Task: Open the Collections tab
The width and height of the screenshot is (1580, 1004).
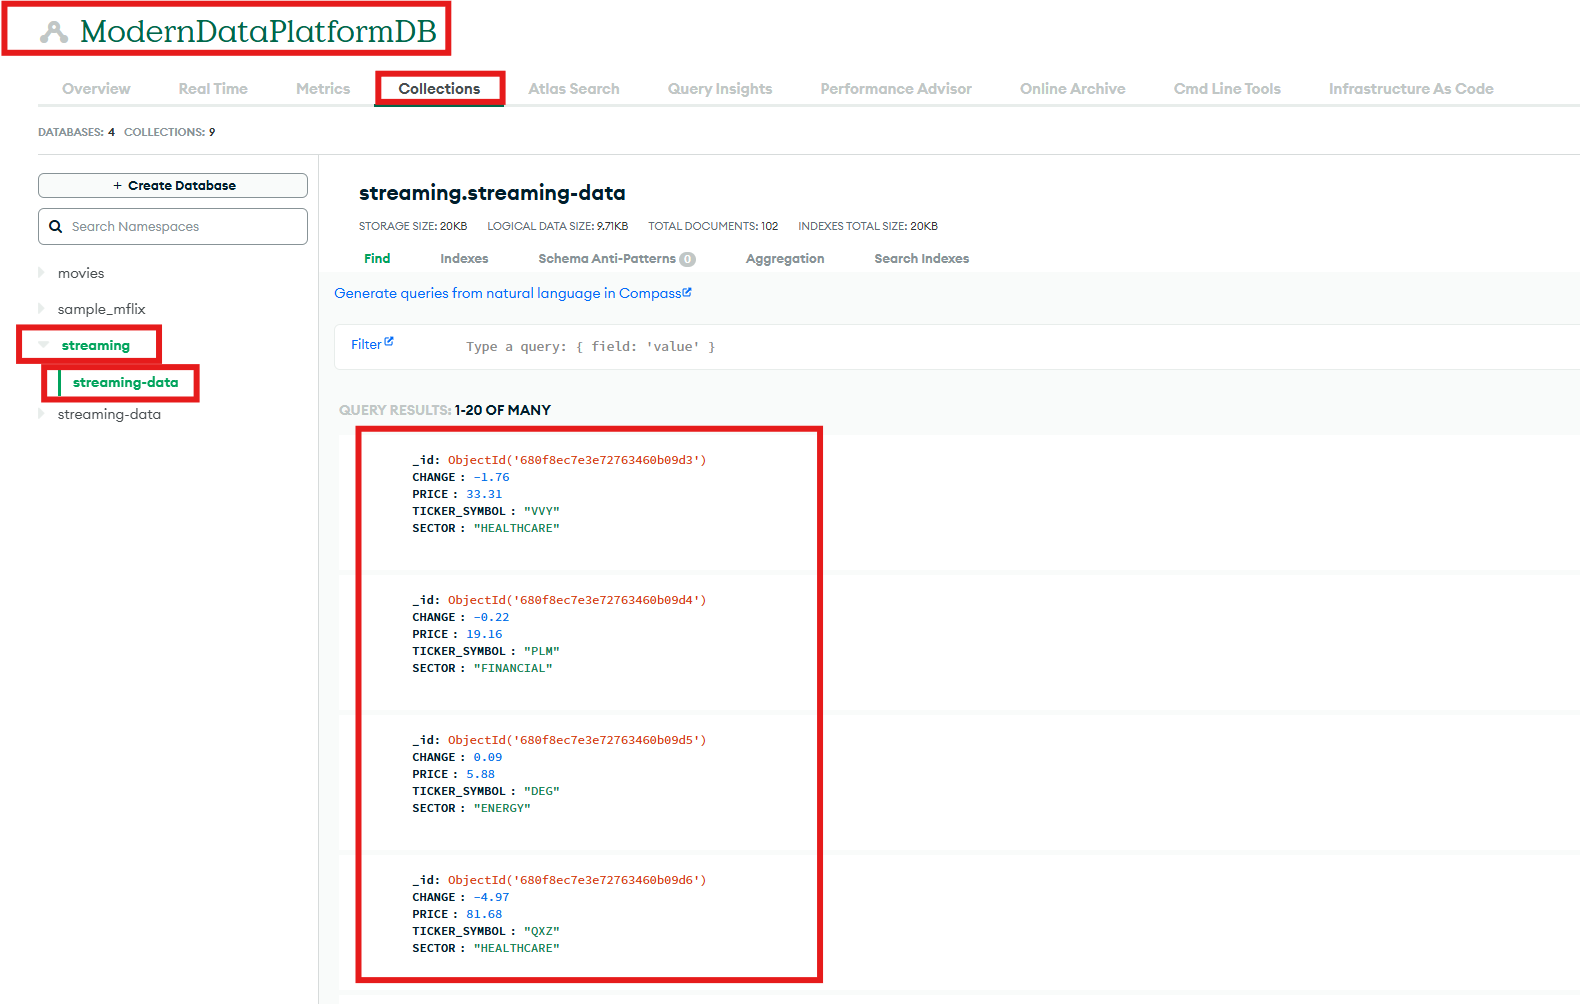Action: coord(439,89)
